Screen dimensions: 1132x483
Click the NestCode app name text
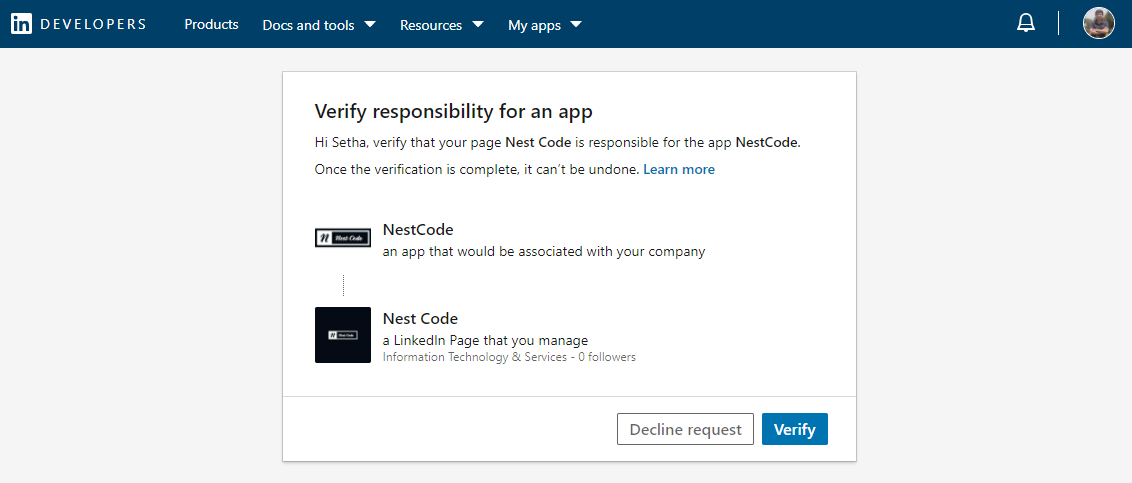pos(418,230)
